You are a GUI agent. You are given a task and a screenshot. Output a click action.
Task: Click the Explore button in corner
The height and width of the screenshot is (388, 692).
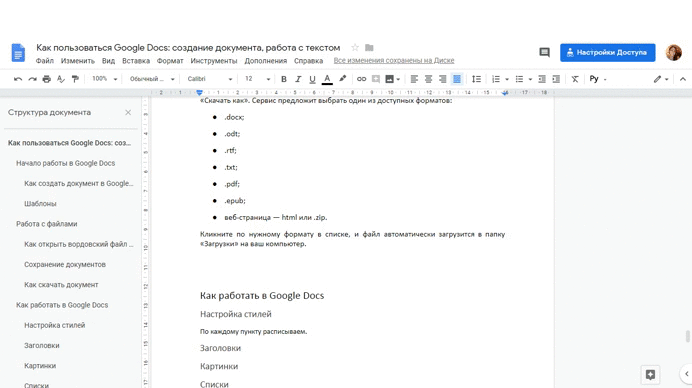(x=650, y=375)
